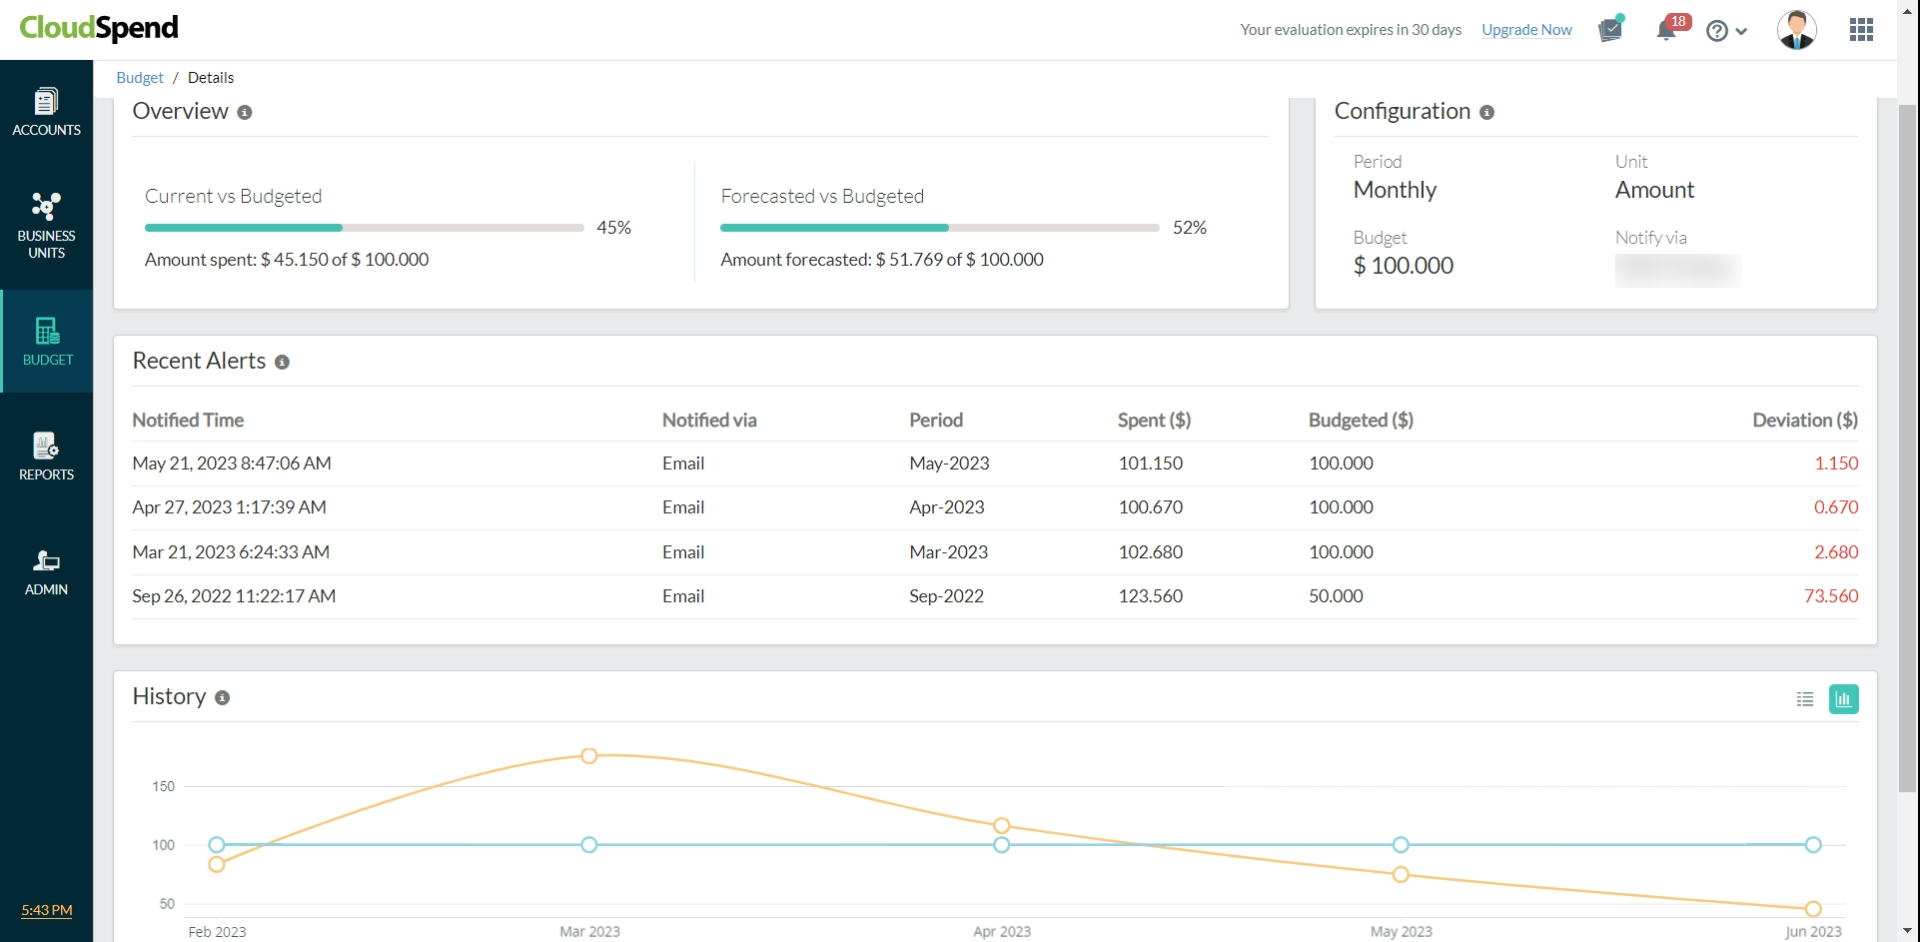Screen dimensions: 1920x942
Task: Select the Budget tab in sidebar
Action: (x=46, y=341)
